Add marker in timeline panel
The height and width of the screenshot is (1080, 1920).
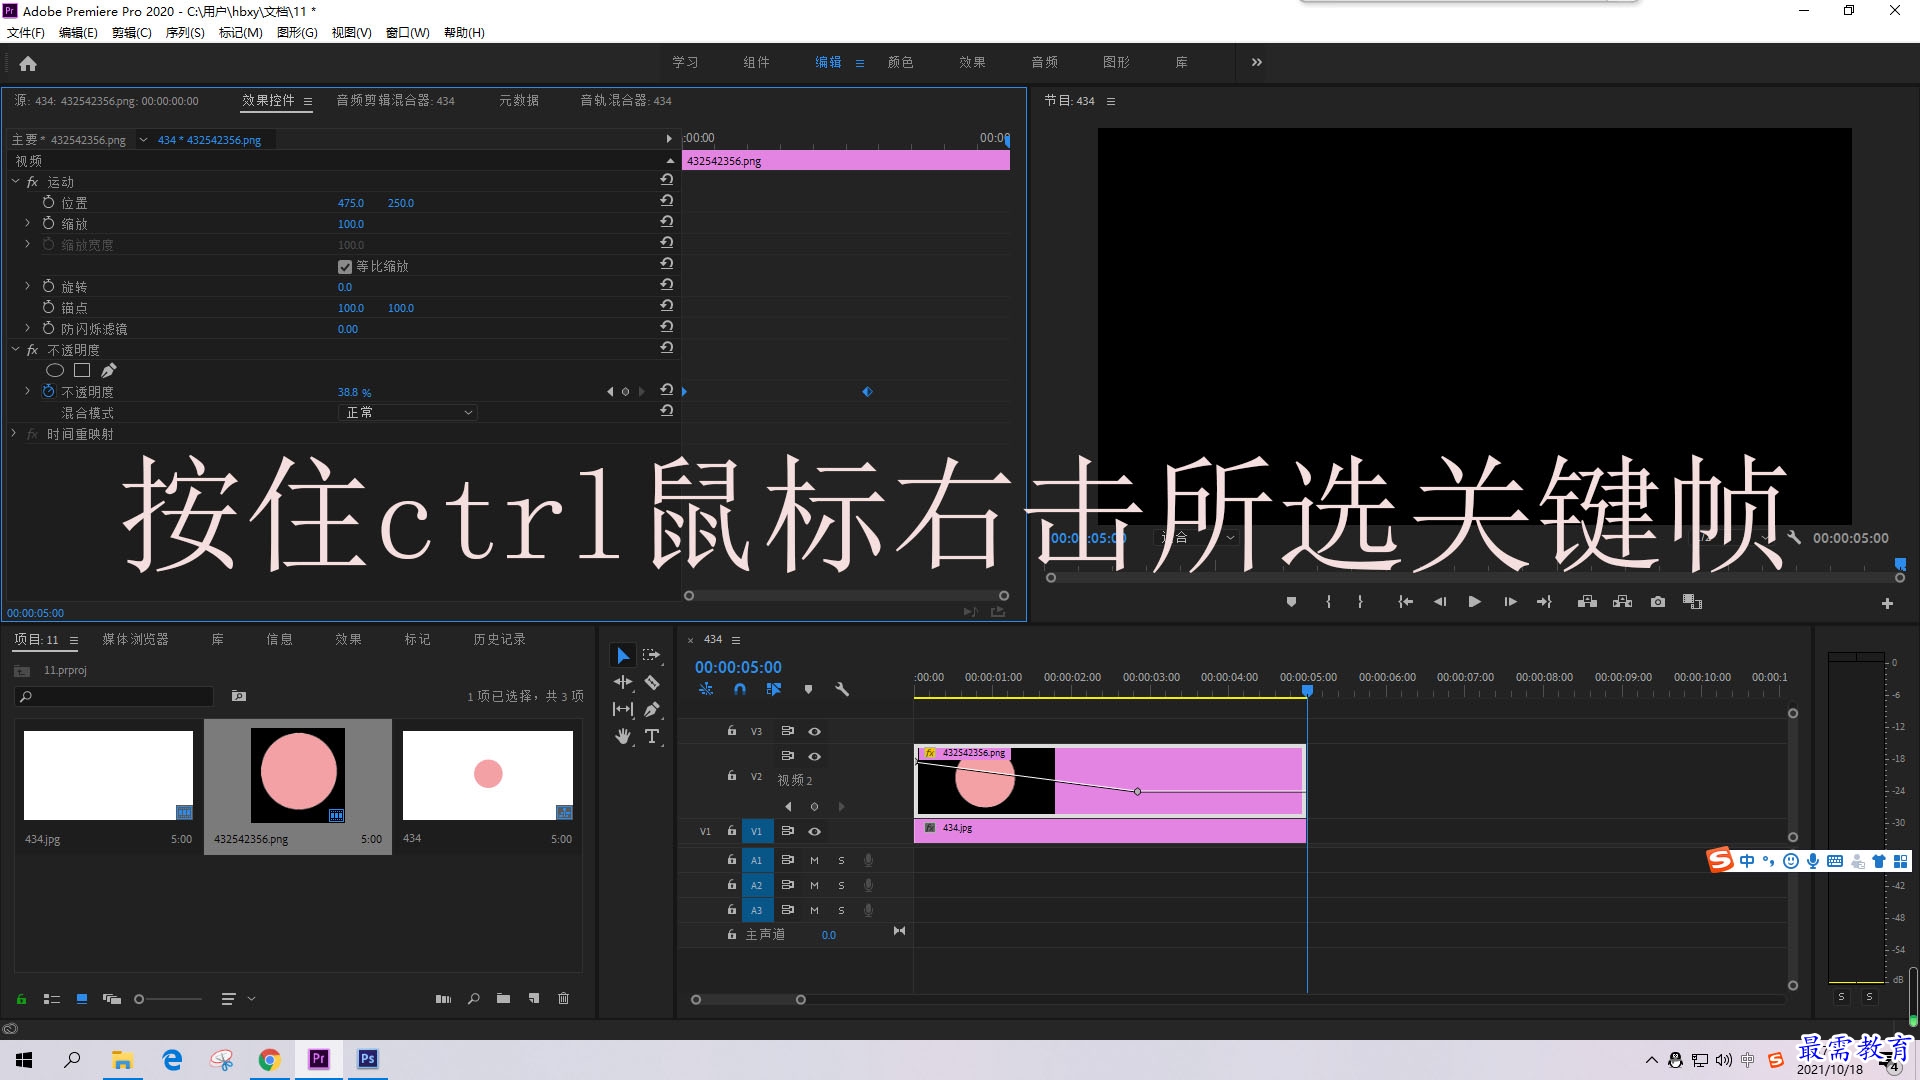pyautogui.click(x=808, y=689)
